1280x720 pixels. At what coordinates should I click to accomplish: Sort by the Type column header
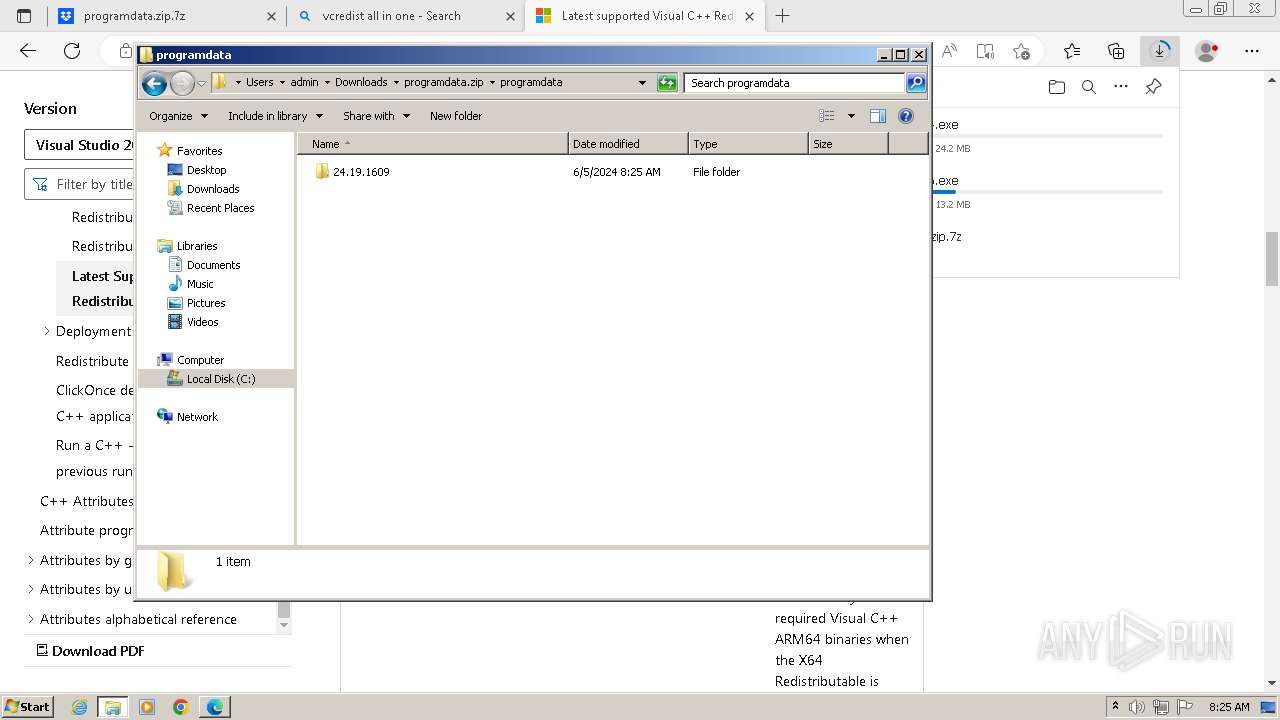(x=748, y=144)
